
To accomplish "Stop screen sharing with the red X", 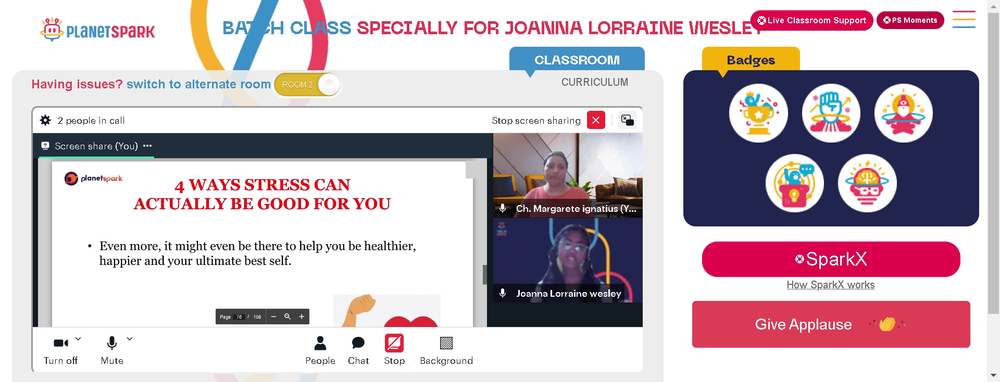I will [596, 121].
